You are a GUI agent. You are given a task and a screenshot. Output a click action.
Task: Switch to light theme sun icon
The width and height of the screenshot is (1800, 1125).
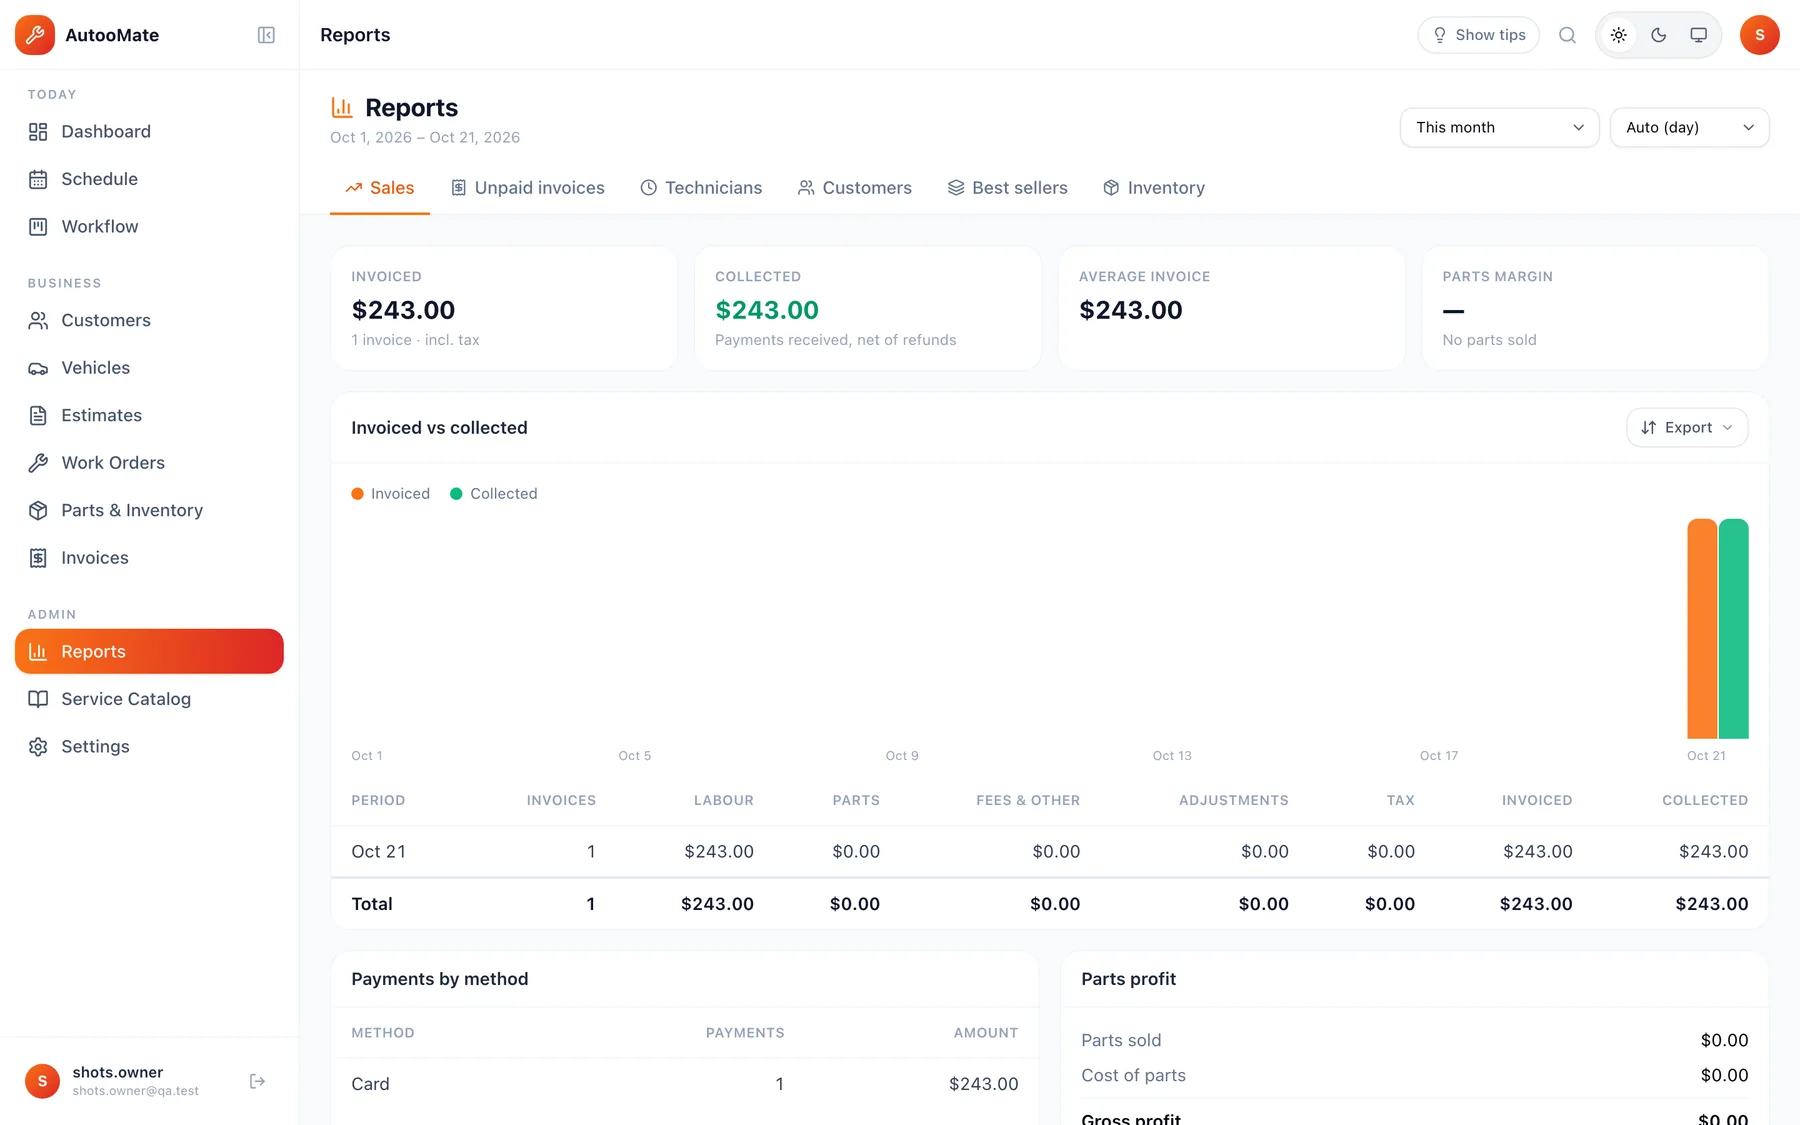[1619, 35]
